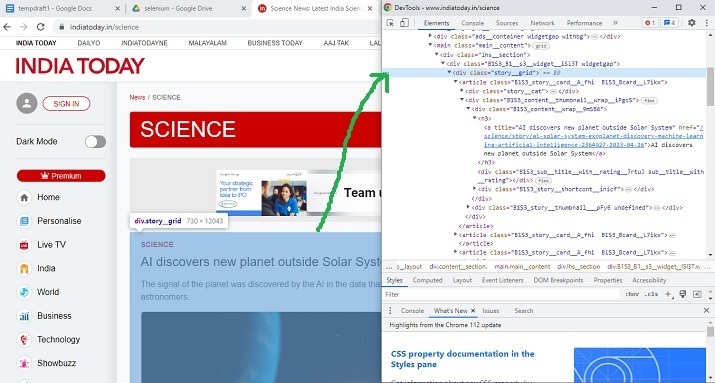Click the Home sidebar icon
Viewport: 715px width, 383px height.
click(x=24, y=197)
